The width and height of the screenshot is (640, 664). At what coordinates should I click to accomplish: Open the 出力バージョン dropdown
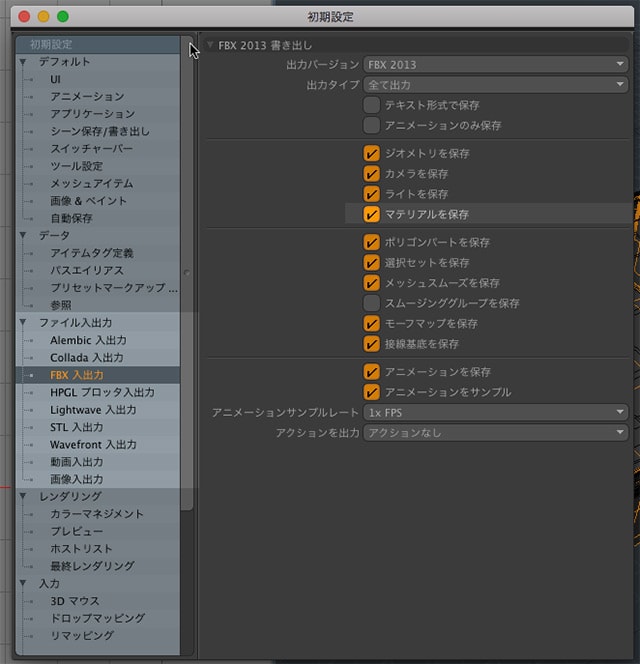click(495, 65)
